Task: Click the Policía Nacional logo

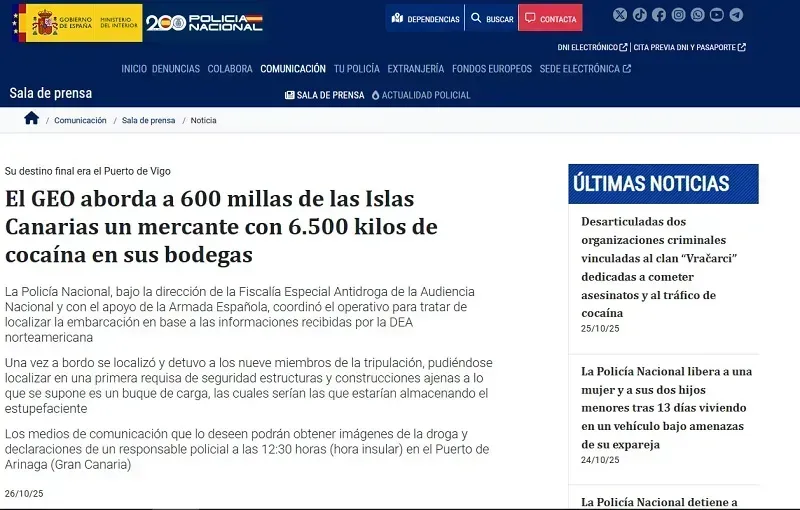Action: pos(205,21)
